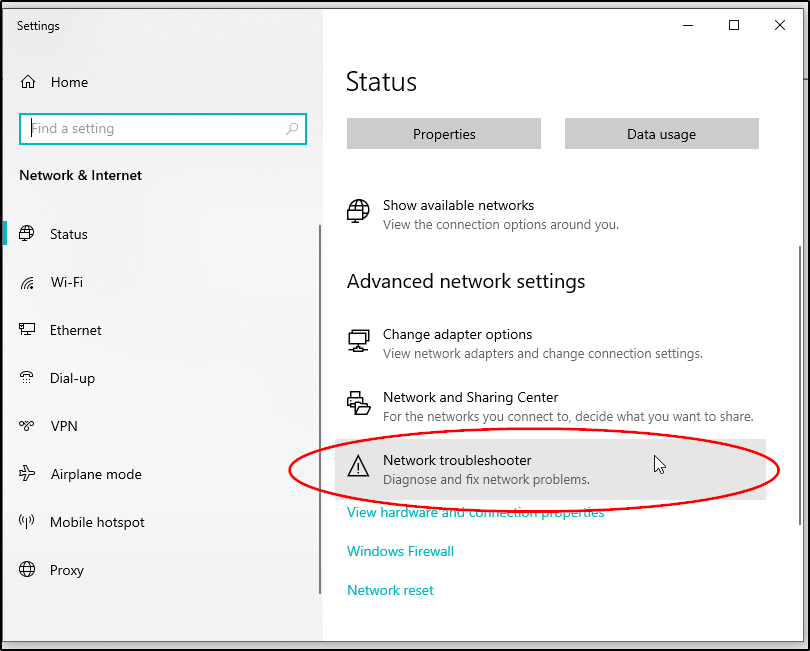Image resolution: width=810 pixels, height=651 pixels.
Task: Follow the Windows Firewall link
Action: (400, 551)
